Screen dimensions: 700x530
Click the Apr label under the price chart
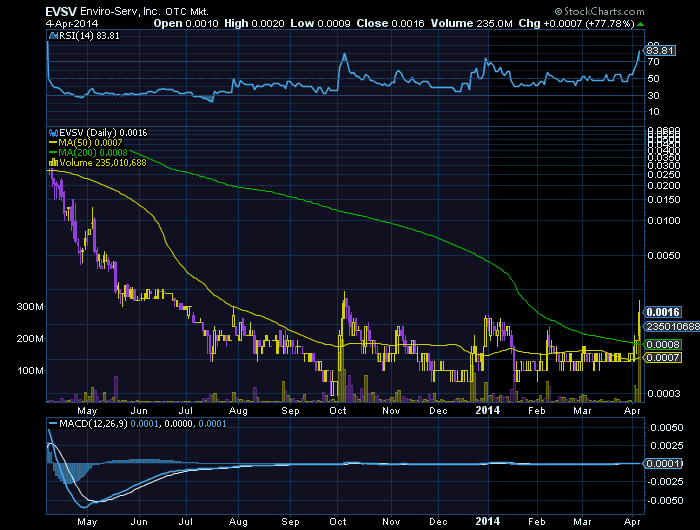point(632,411)
